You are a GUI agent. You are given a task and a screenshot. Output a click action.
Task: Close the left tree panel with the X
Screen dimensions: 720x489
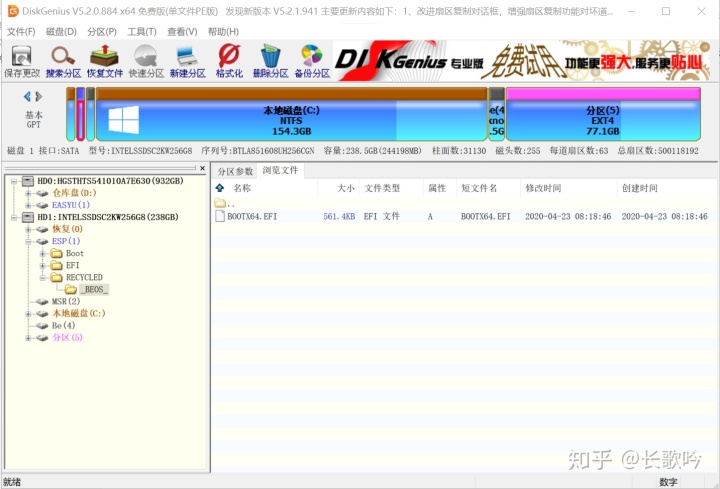(x=202, y=169)
